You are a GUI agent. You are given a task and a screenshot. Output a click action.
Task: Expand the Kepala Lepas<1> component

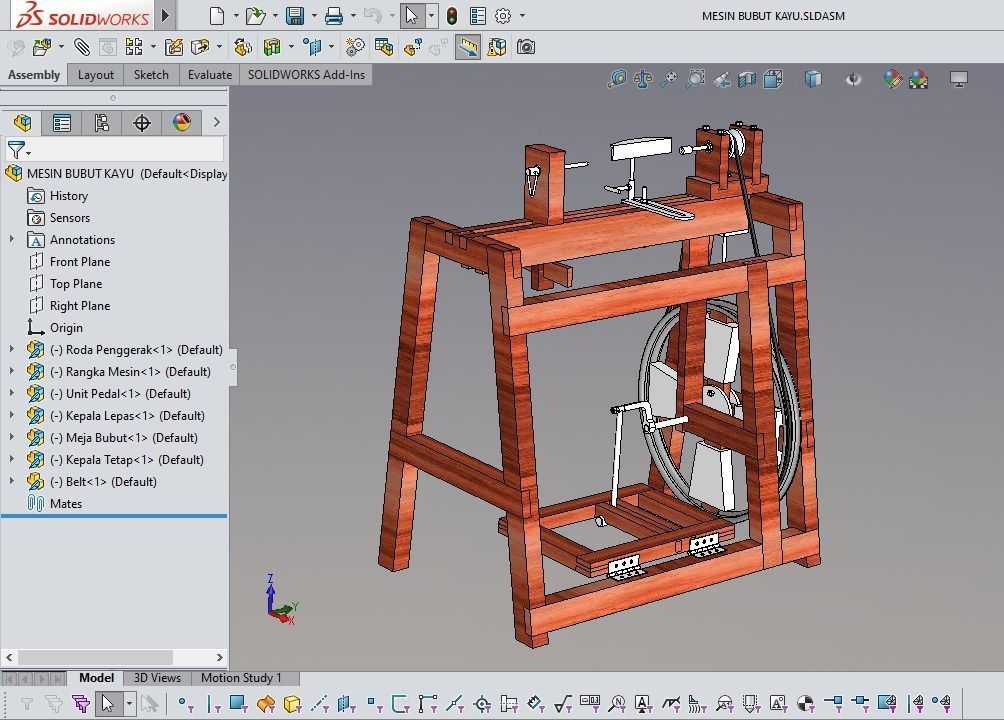(x=12, y=415)
